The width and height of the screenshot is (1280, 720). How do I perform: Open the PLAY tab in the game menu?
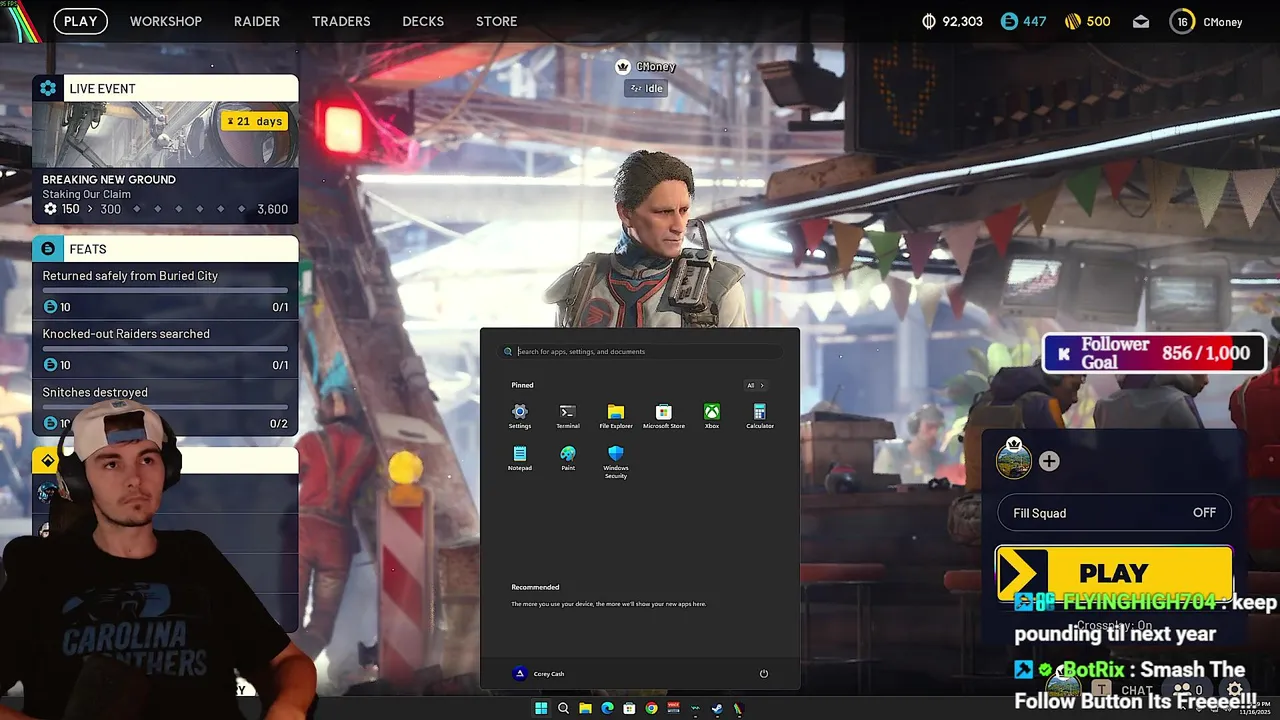(81, 21)
